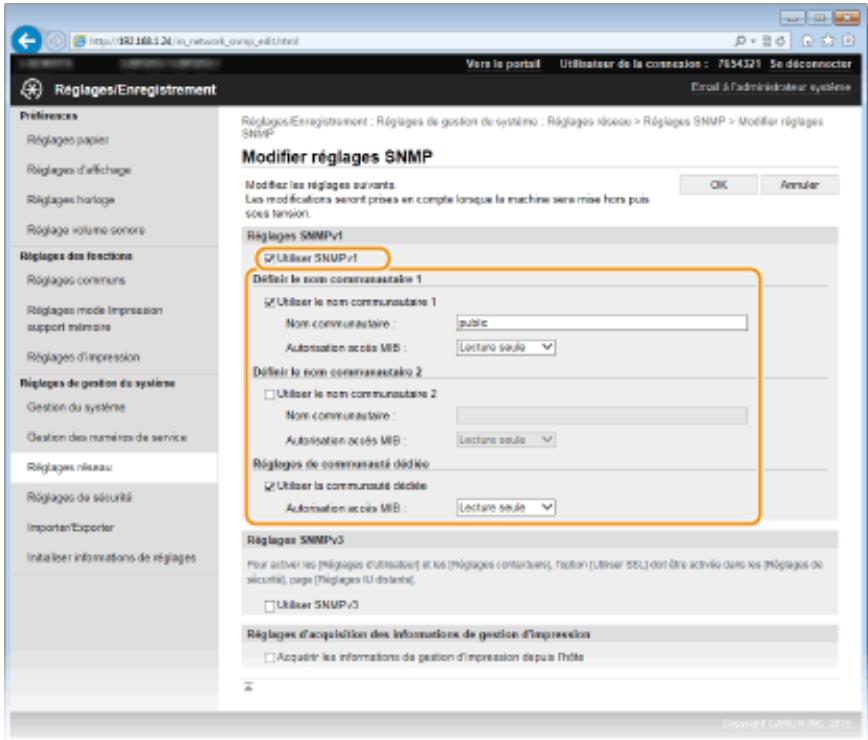Image resolution: width=868 pixels, height=740 pixels.
Task: Open Réglages papier in sidebar
Action: [x=68, y=139]
